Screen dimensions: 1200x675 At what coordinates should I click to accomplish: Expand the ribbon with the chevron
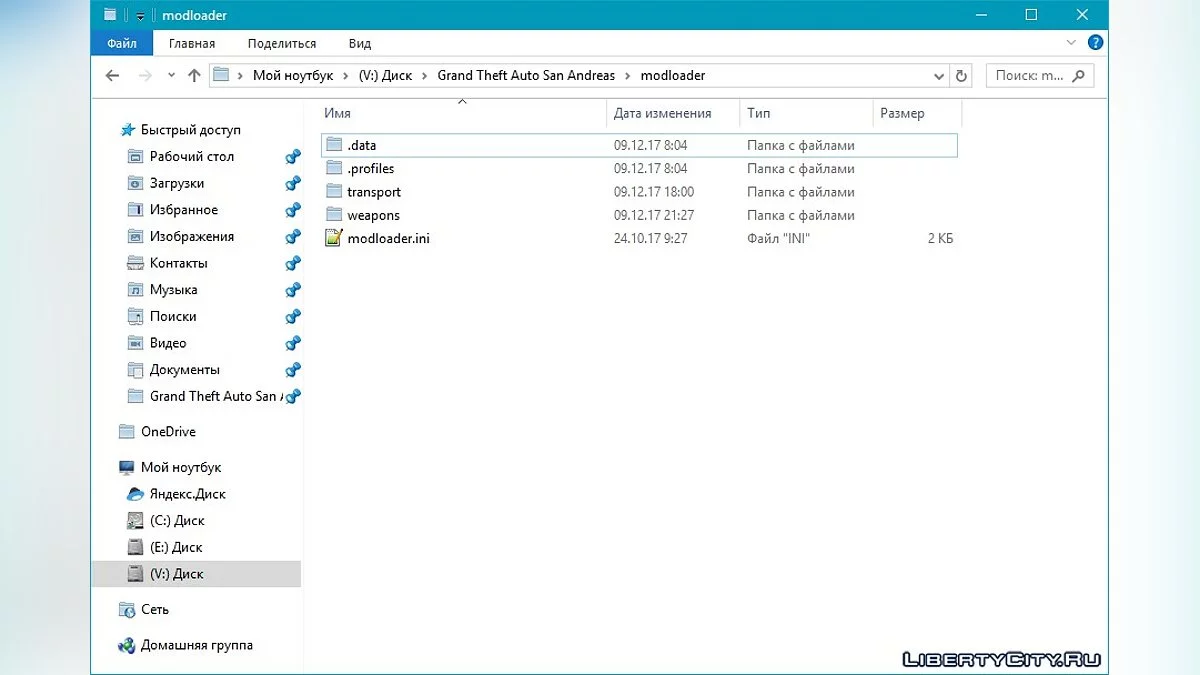tap(1072, 43)
